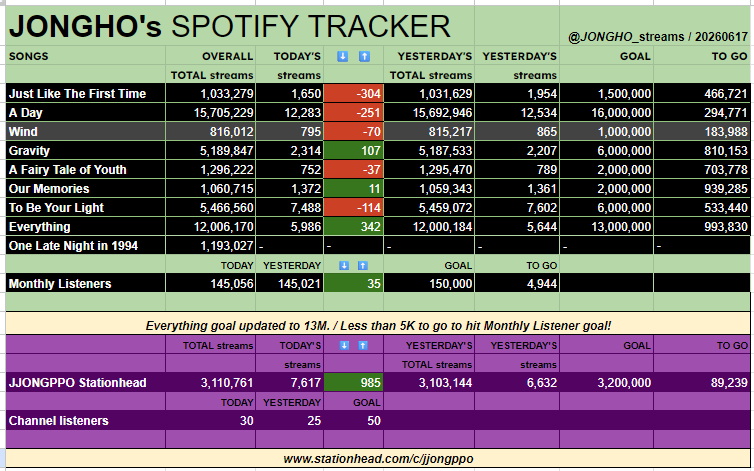Viewport: 754px width, 471px height.
Task: Select the green 342 change cell for Everything
Action: [353, 227]
